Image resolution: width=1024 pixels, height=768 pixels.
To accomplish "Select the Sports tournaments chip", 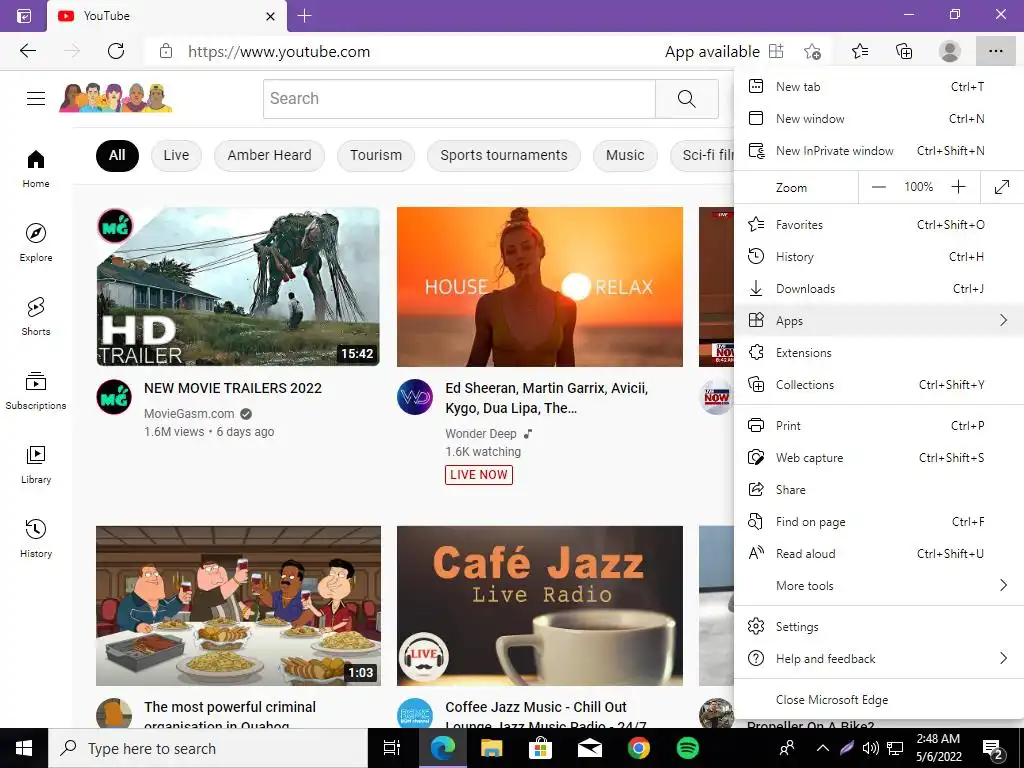I will (504, 155).
